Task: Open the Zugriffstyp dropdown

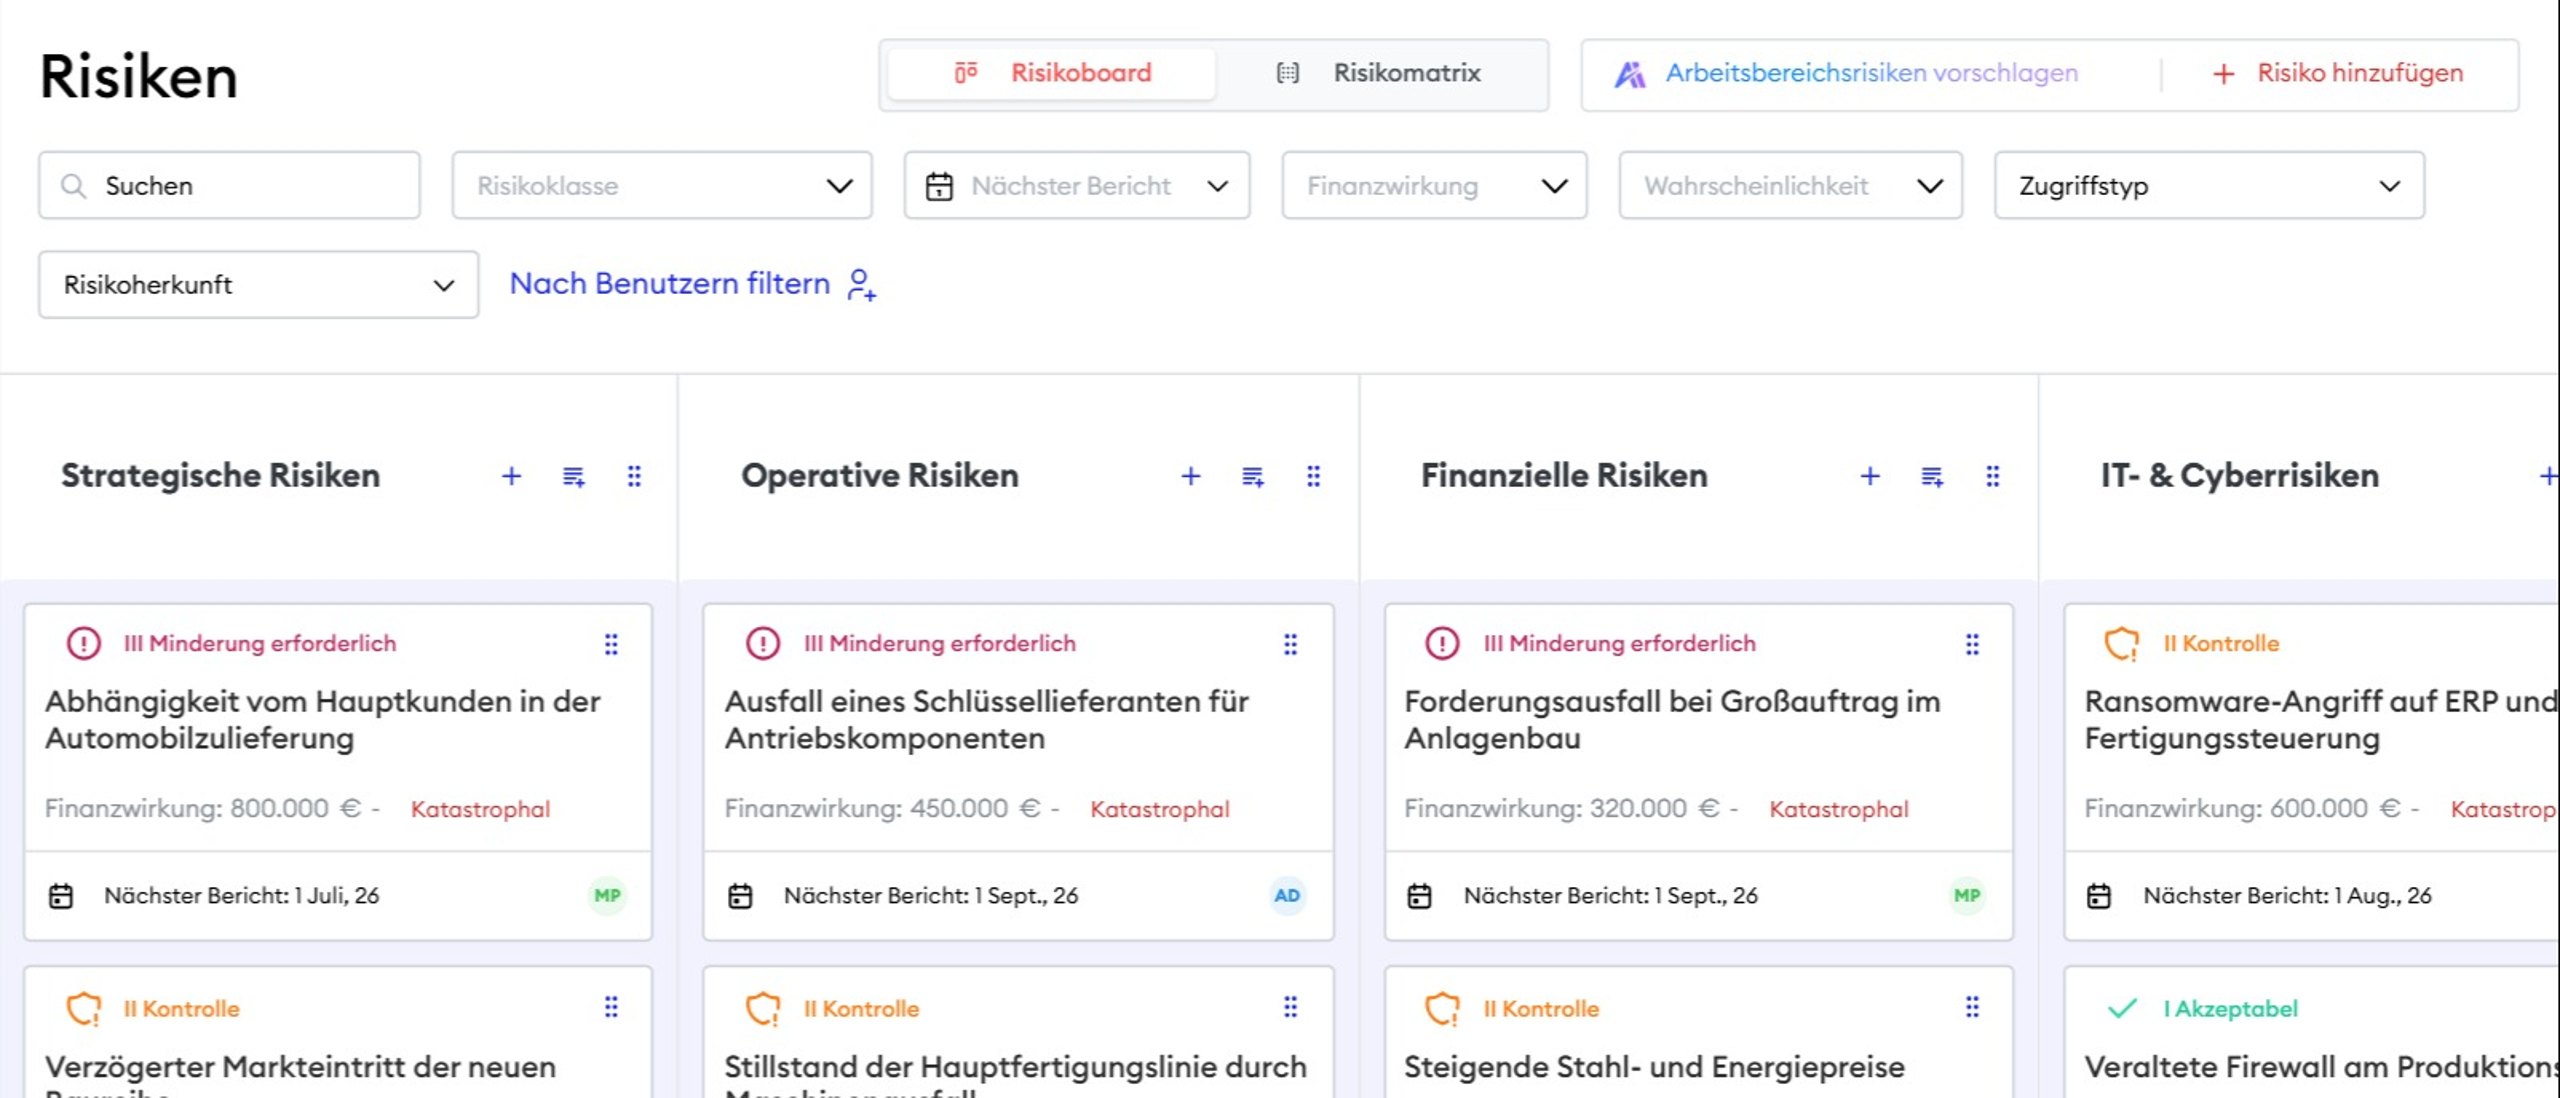Action: [x=2209, y=185]
